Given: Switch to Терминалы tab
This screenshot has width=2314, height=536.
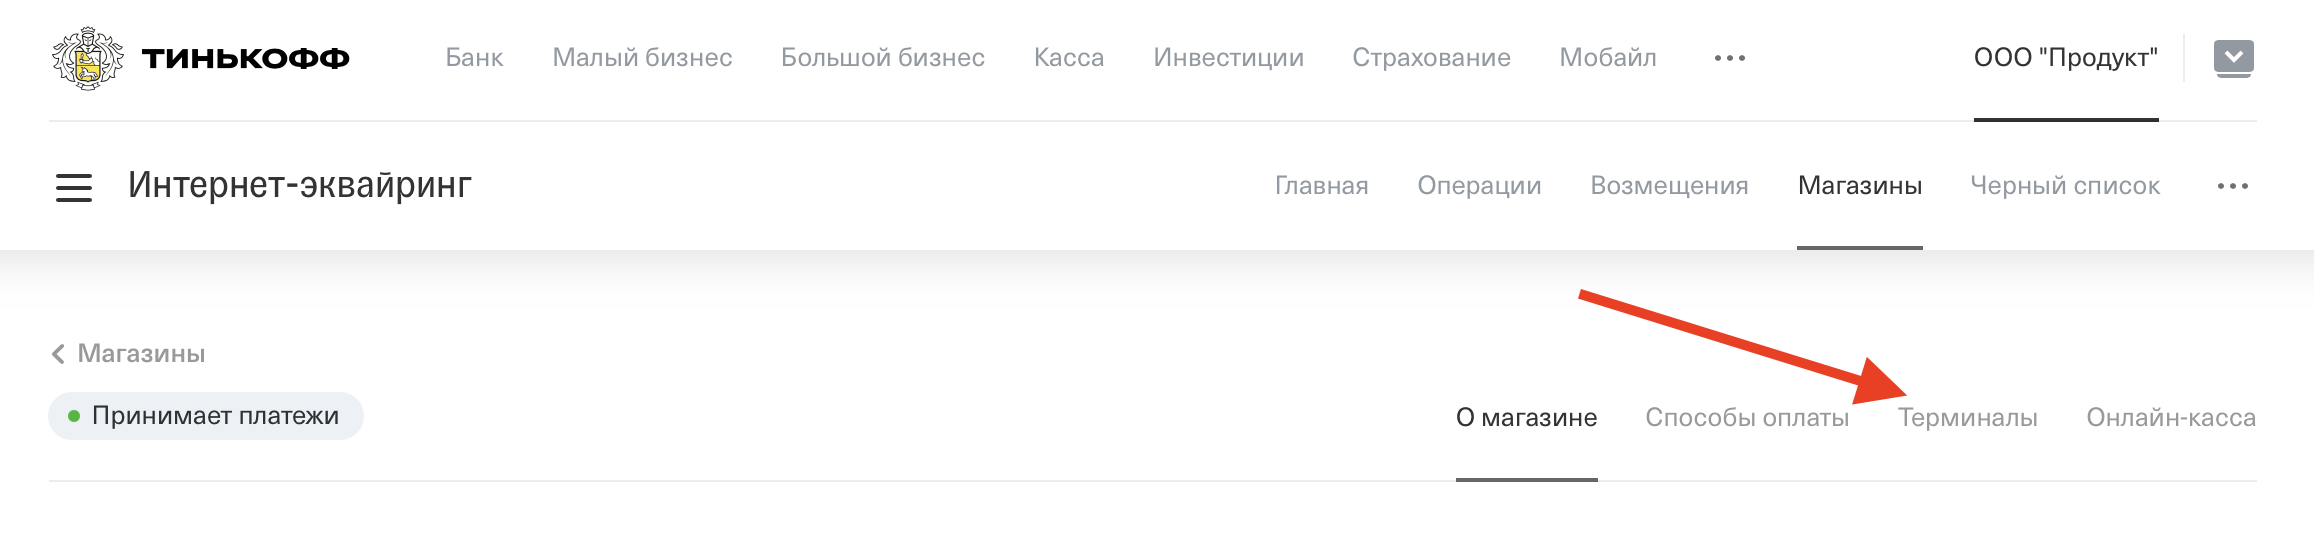Looking at the screenshot, I should coord(1967,418).
